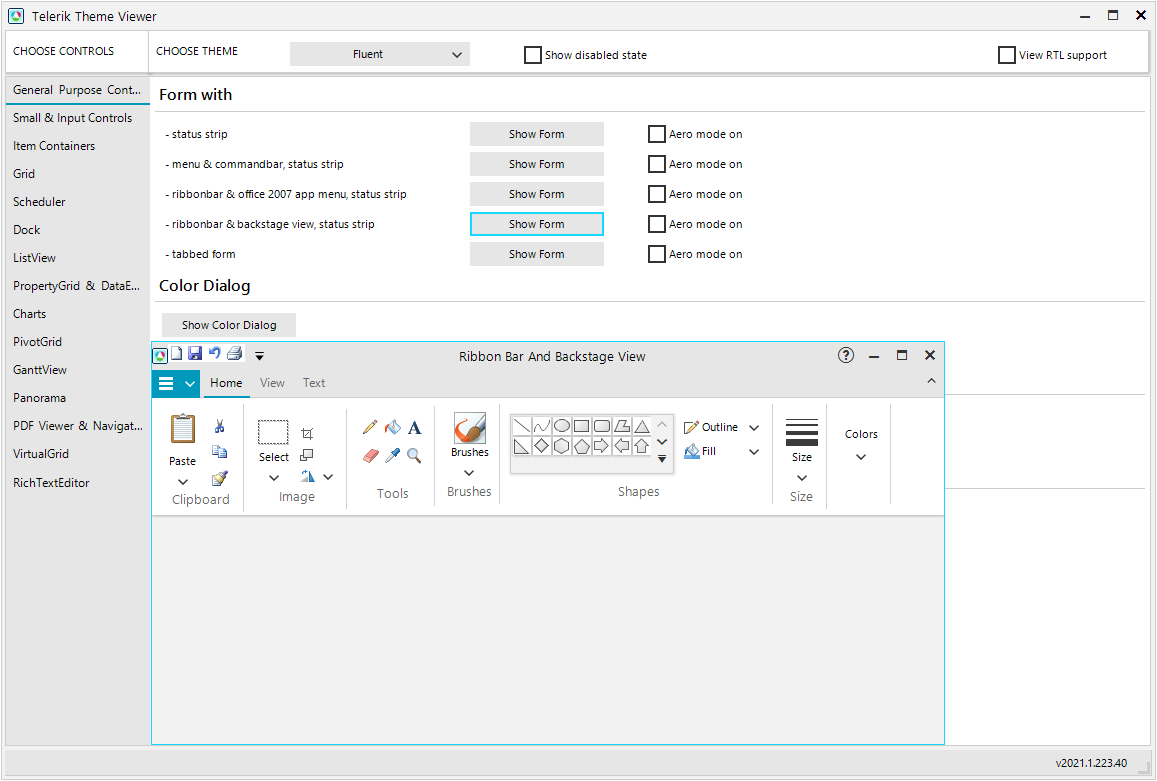The width and height of the screenshot is (1157, 781).
Task: Expand the Rotate dropdown arrow in Image group
Action: tap(328, 477)
